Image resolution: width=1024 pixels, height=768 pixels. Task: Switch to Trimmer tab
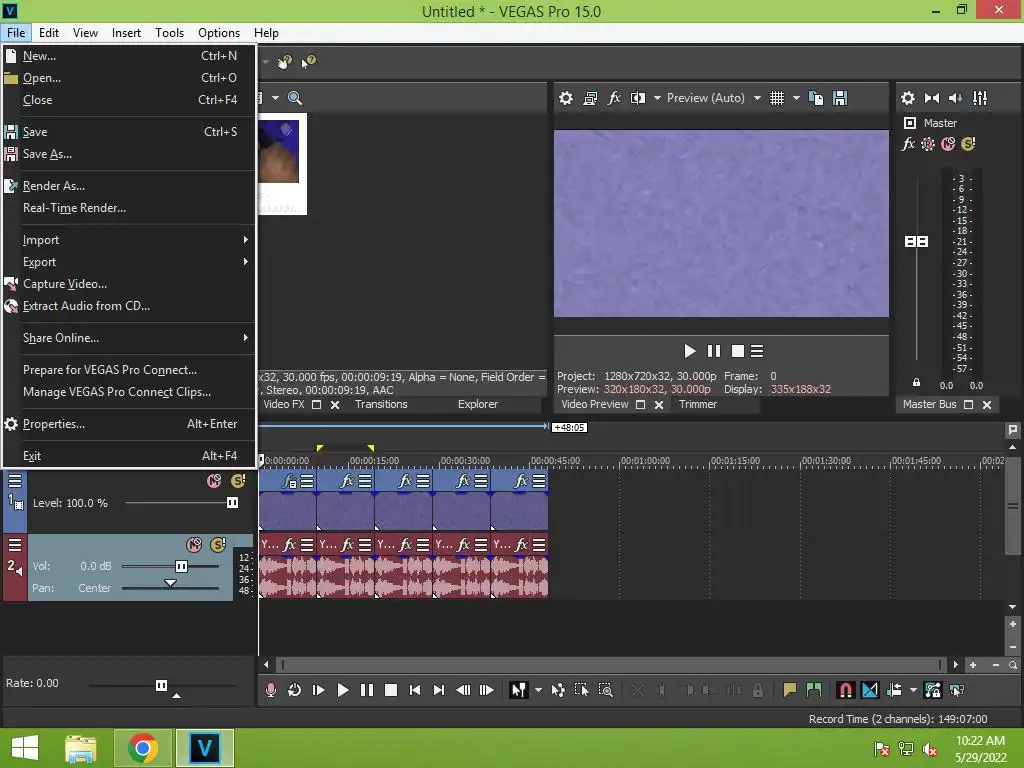pos(697,404)
